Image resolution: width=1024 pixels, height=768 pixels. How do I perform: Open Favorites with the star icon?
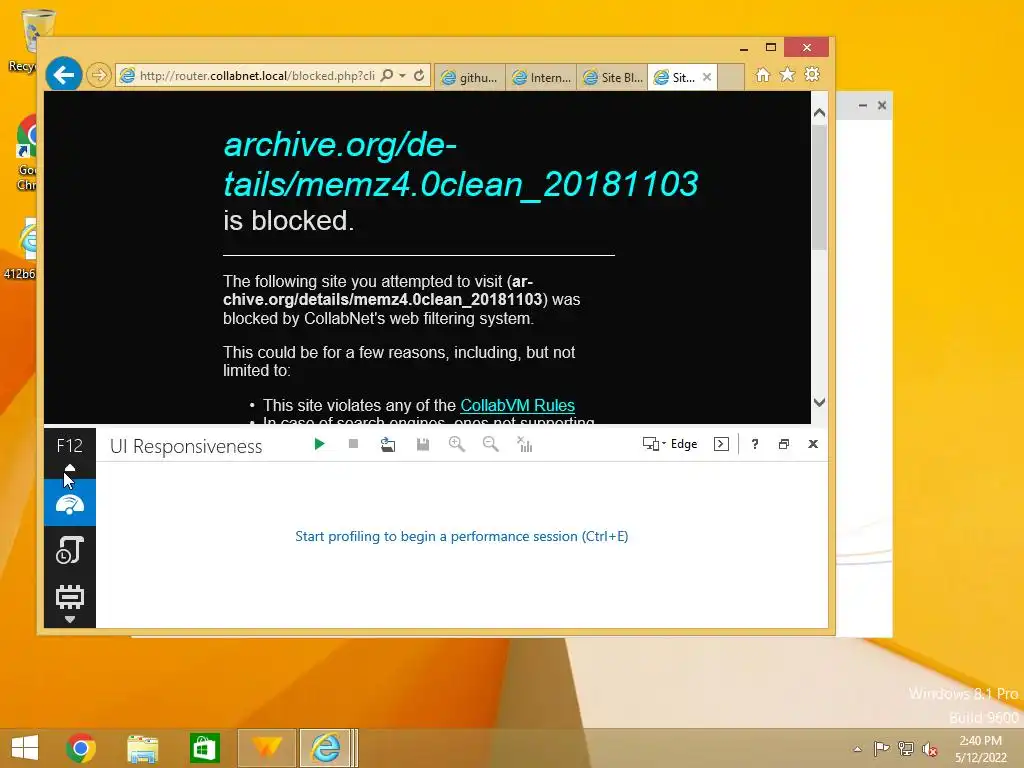[x=788, y=75]
